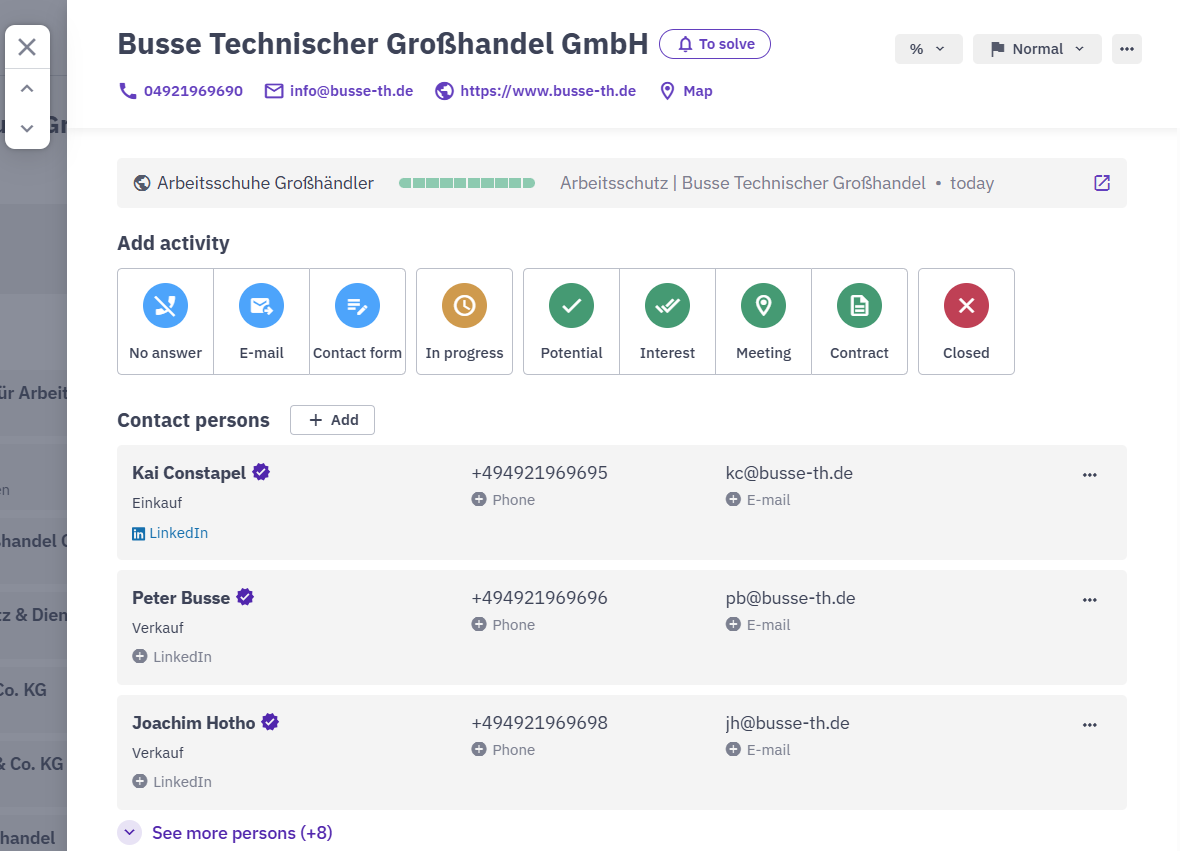Screen dimensions: 1180x851
Task: Go to previous record with up chevron
Action: pyautogui.click(x=27, y=89)
